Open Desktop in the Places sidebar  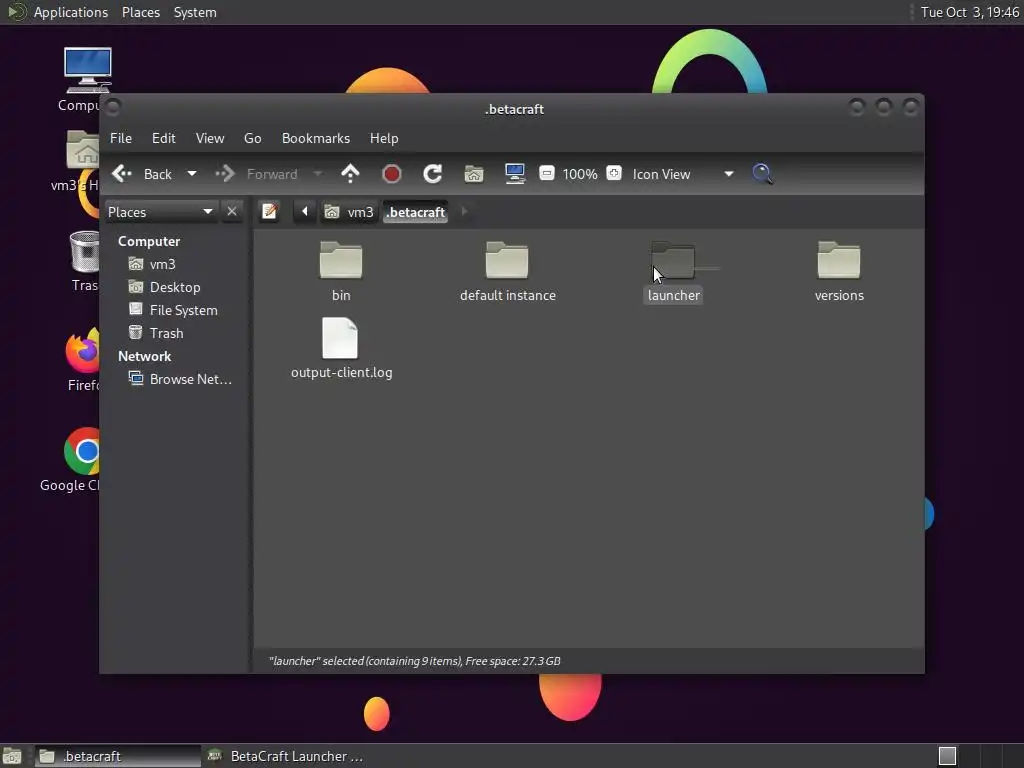point(174,287)
